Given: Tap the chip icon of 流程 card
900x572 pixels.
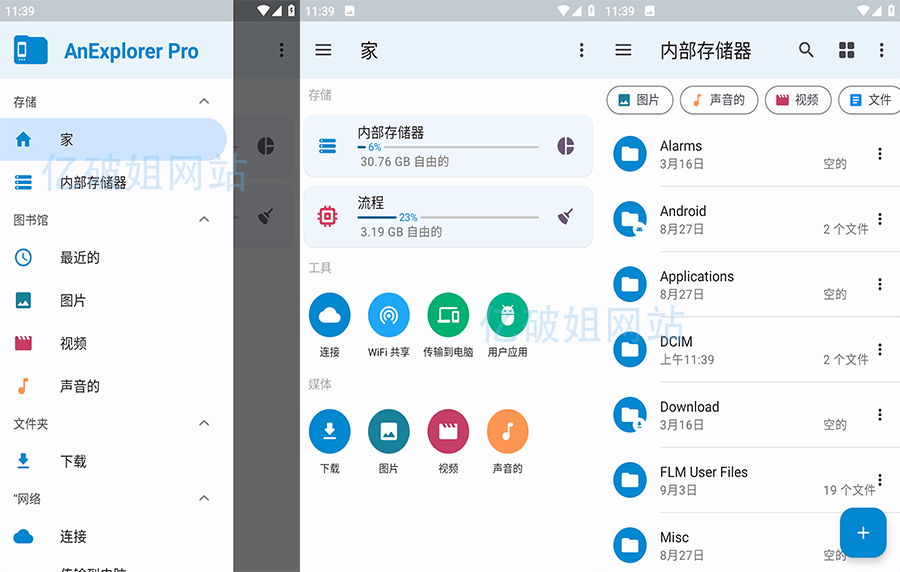Looking at the screenshot, I should (328, 216).
